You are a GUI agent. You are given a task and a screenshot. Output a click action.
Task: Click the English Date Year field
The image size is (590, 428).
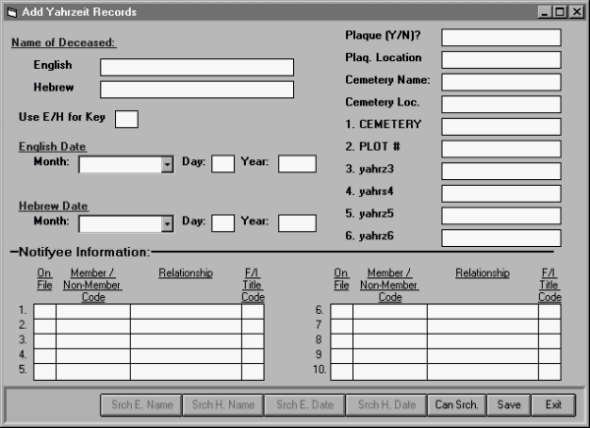pyautogui.click(x=297, y=164)
